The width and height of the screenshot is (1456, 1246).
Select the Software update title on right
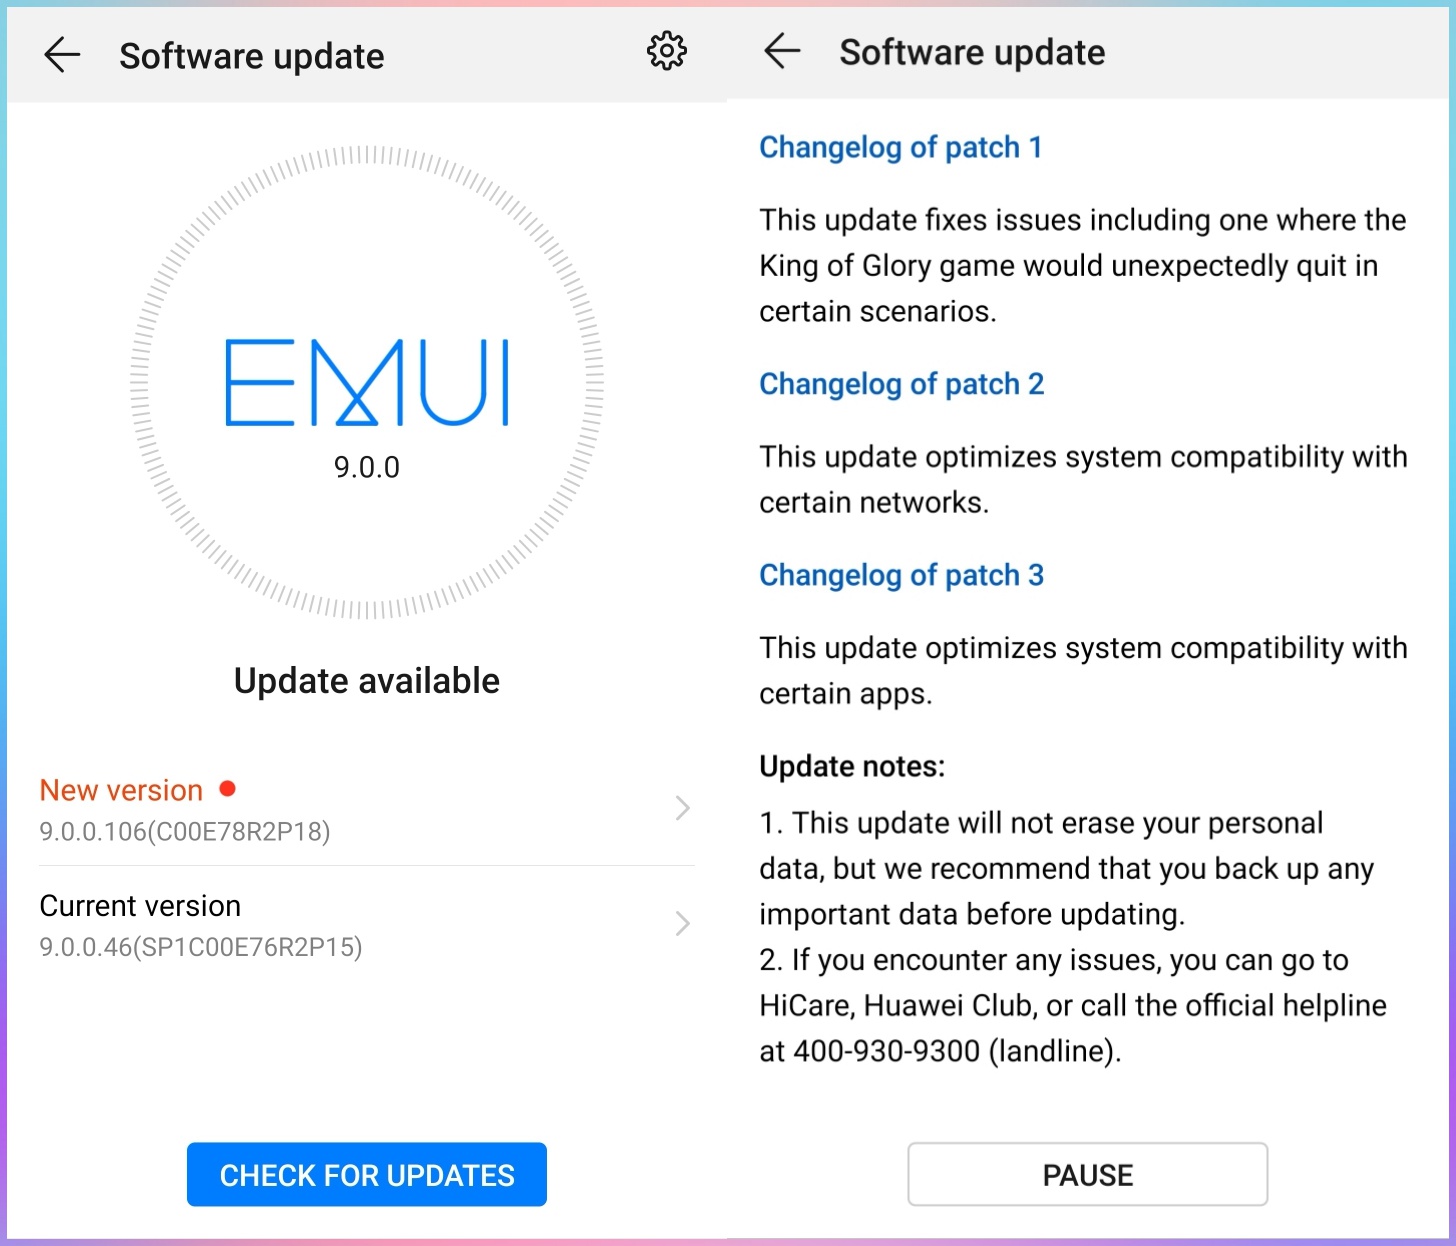pyautogui.click(x=971, y=52)
